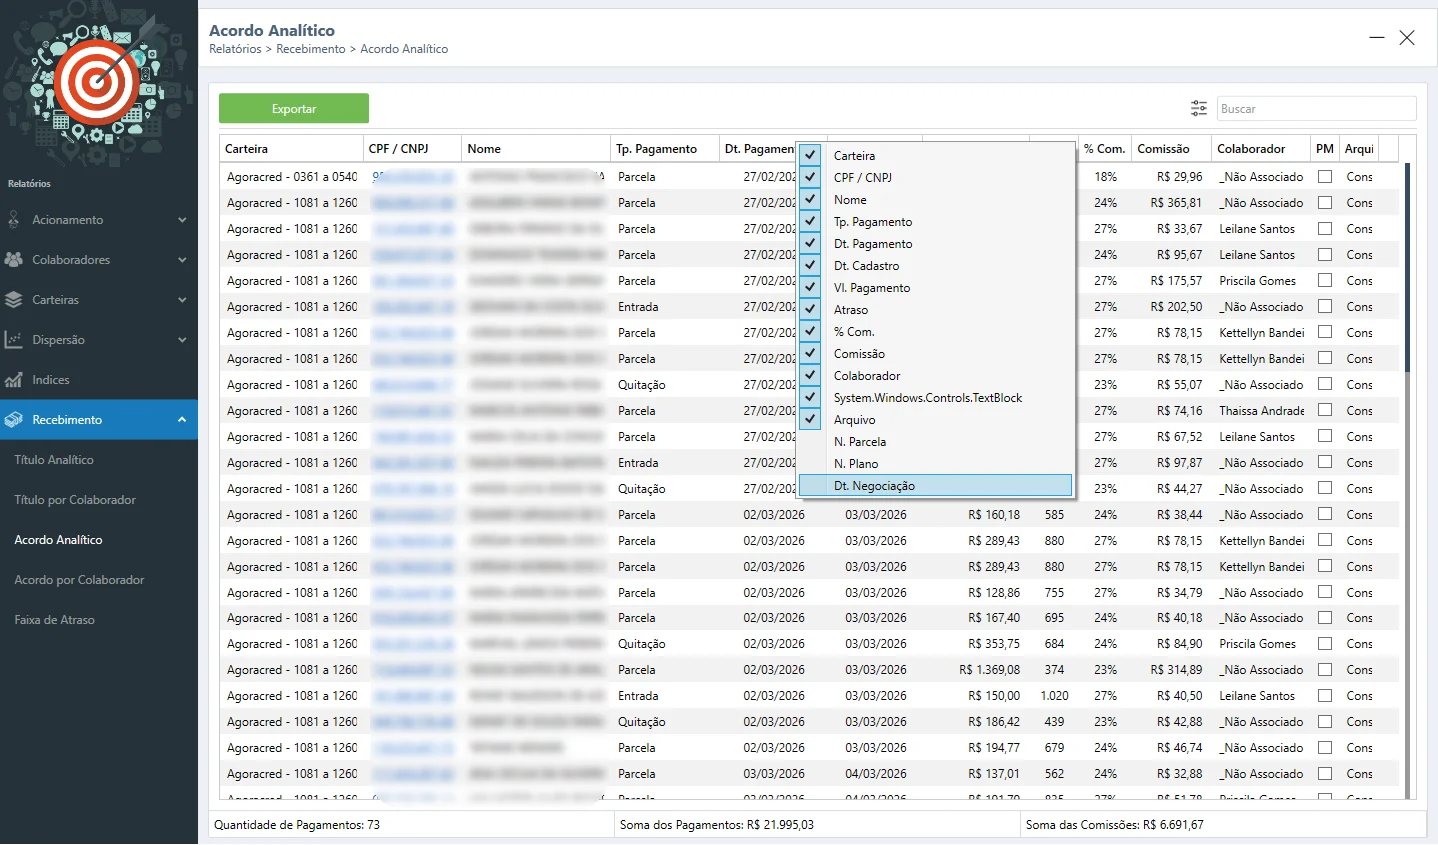Expand the Acionamento menu chevron

182,220
